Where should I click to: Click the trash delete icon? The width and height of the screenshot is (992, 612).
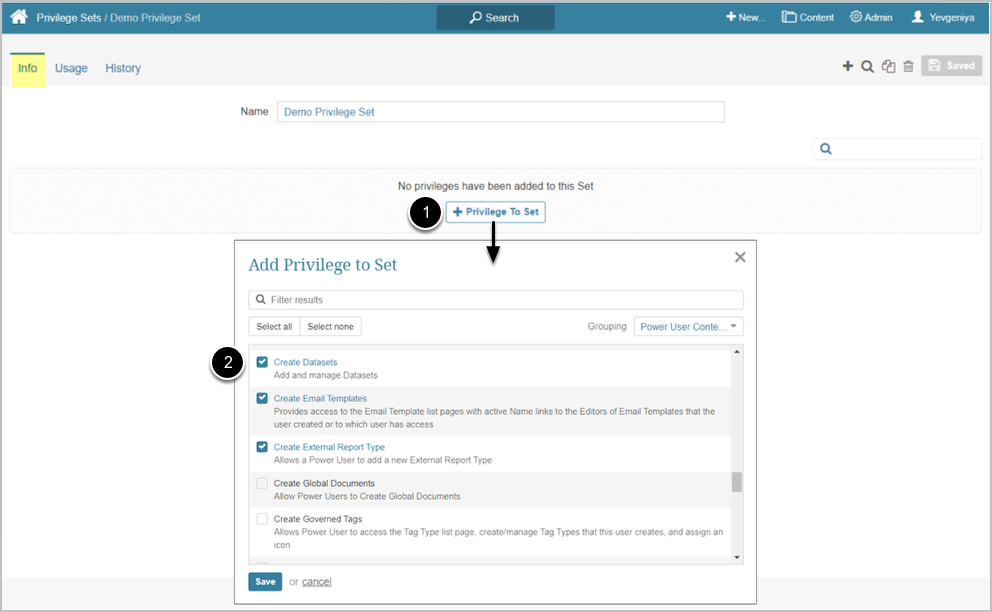click(908, 66)
